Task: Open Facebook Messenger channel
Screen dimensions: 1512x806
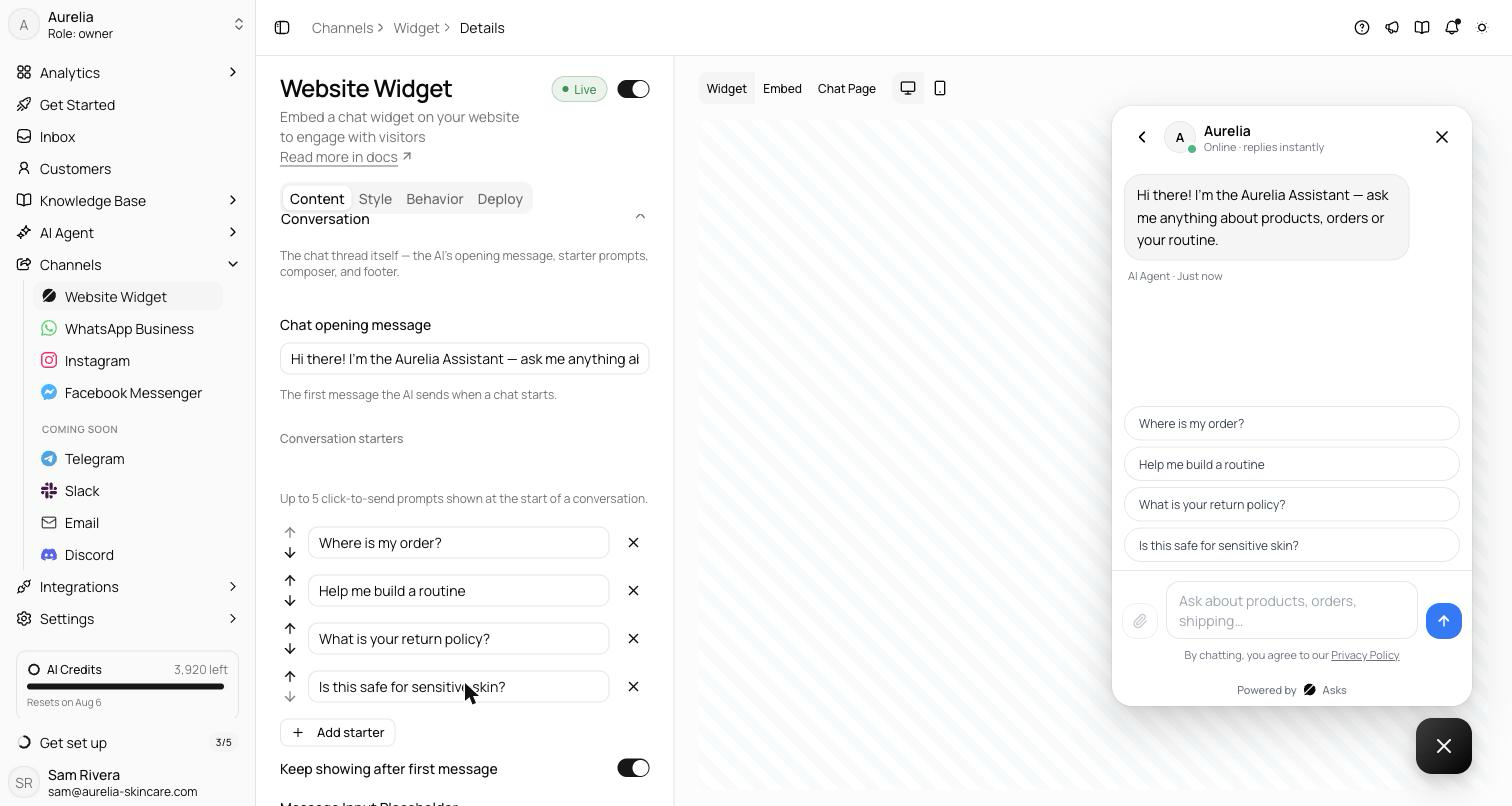Action: point(128,393)
